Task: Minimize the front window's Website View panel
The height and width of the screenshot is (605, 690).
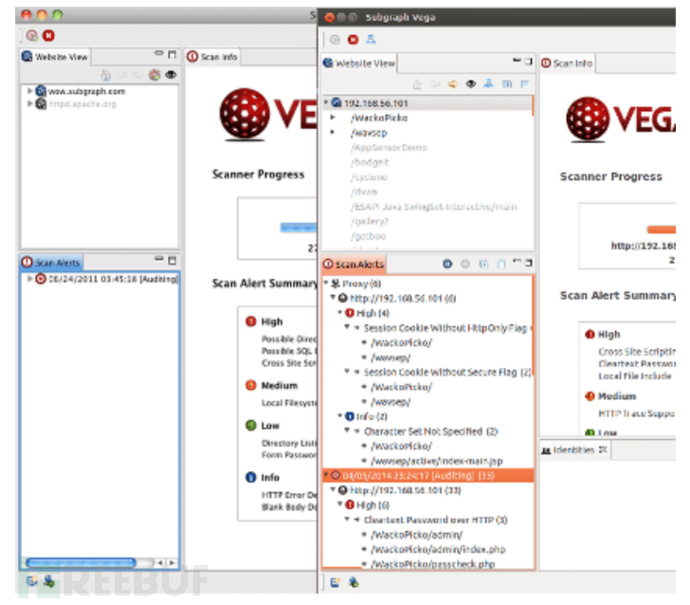Action: [x=517, y=60]
